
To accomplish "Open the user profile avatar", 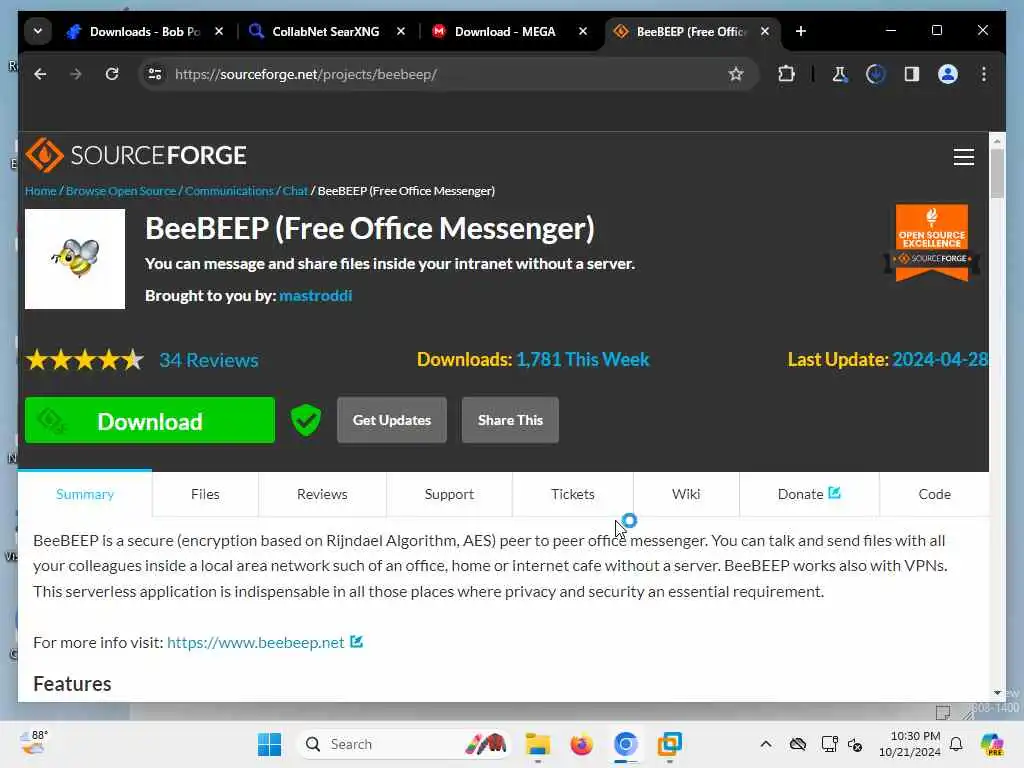I will click(x=948, y=74).
